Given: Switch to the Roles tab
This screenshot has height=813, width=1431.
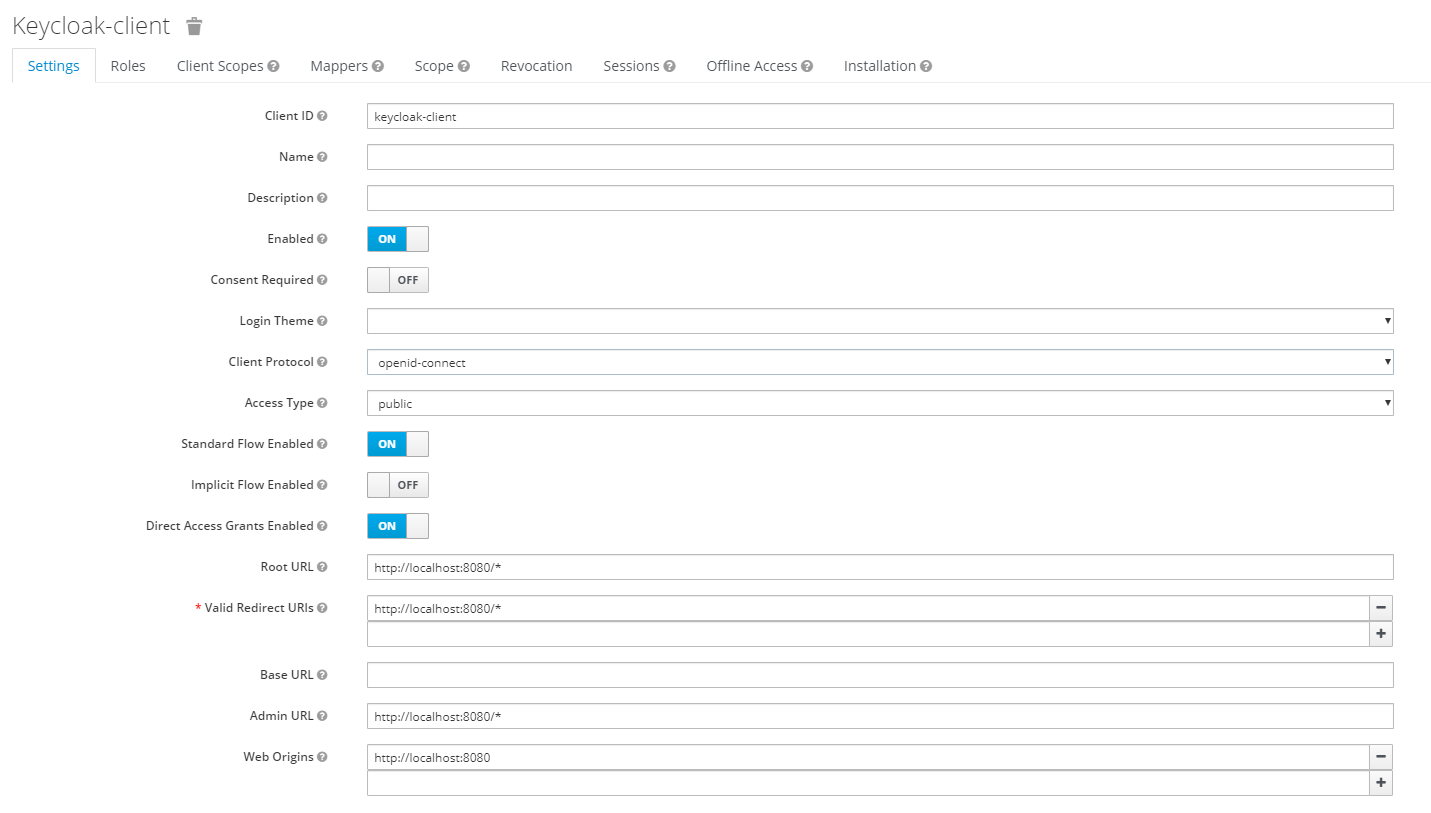Looking at the screenshot, I should (128, 66).
